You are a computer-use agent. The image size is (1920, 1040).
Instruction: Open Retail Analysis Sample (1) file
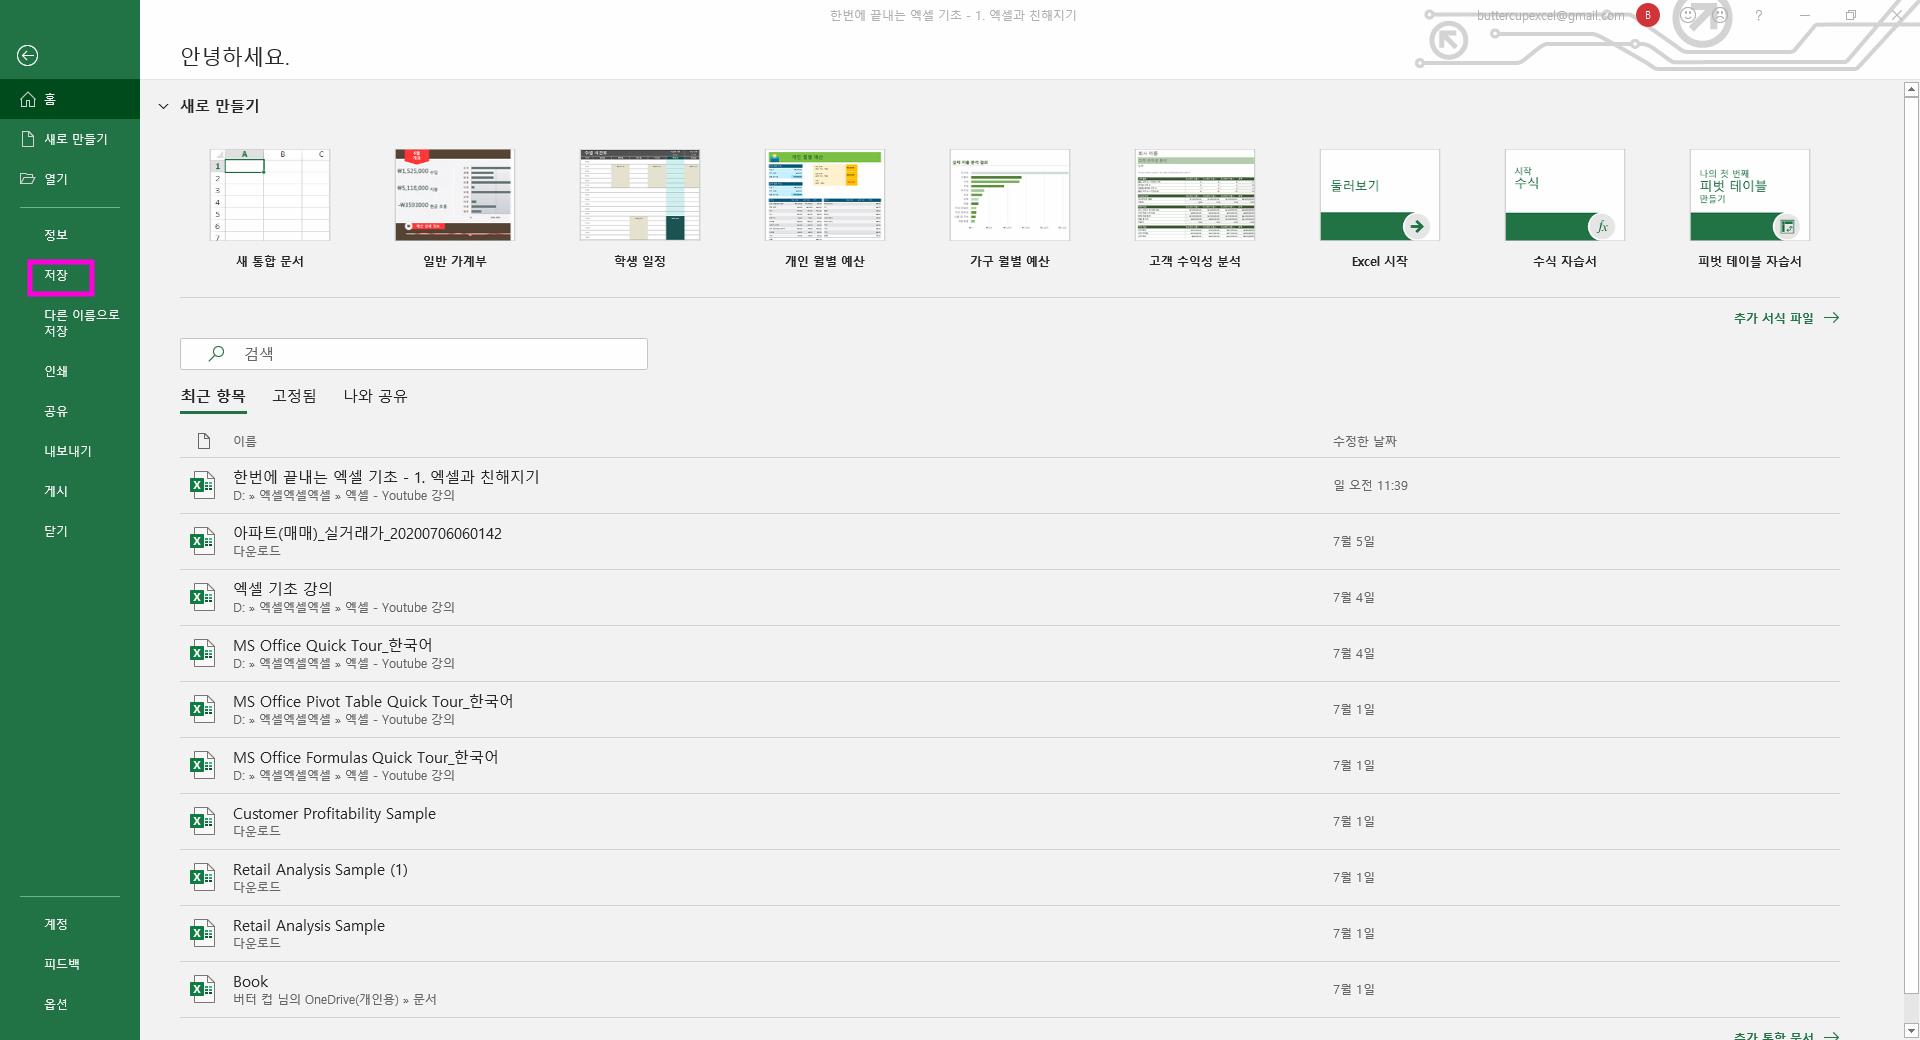coord(1010,877)
